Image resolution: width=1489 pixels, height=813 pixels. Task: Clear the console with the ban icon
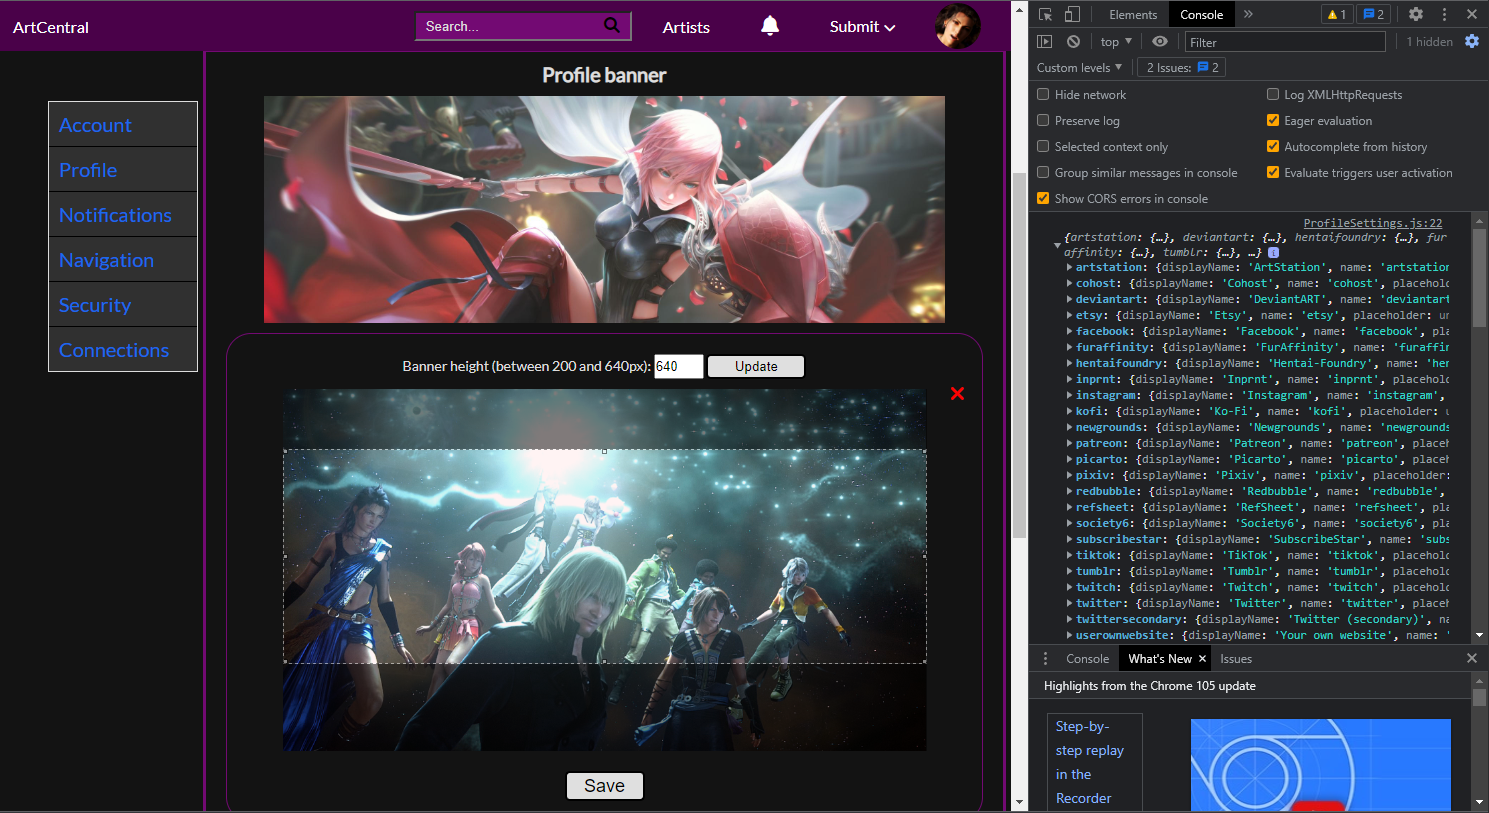point(1073,42)
